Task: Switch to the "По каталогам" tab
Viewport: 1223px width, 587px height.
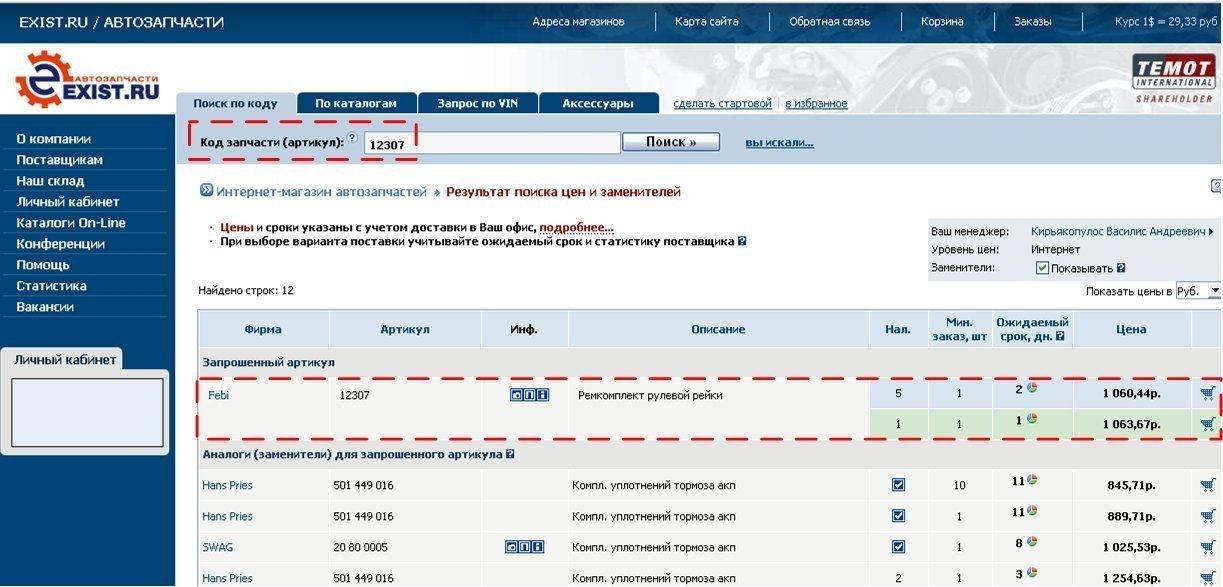Action: tap(356, 103)
